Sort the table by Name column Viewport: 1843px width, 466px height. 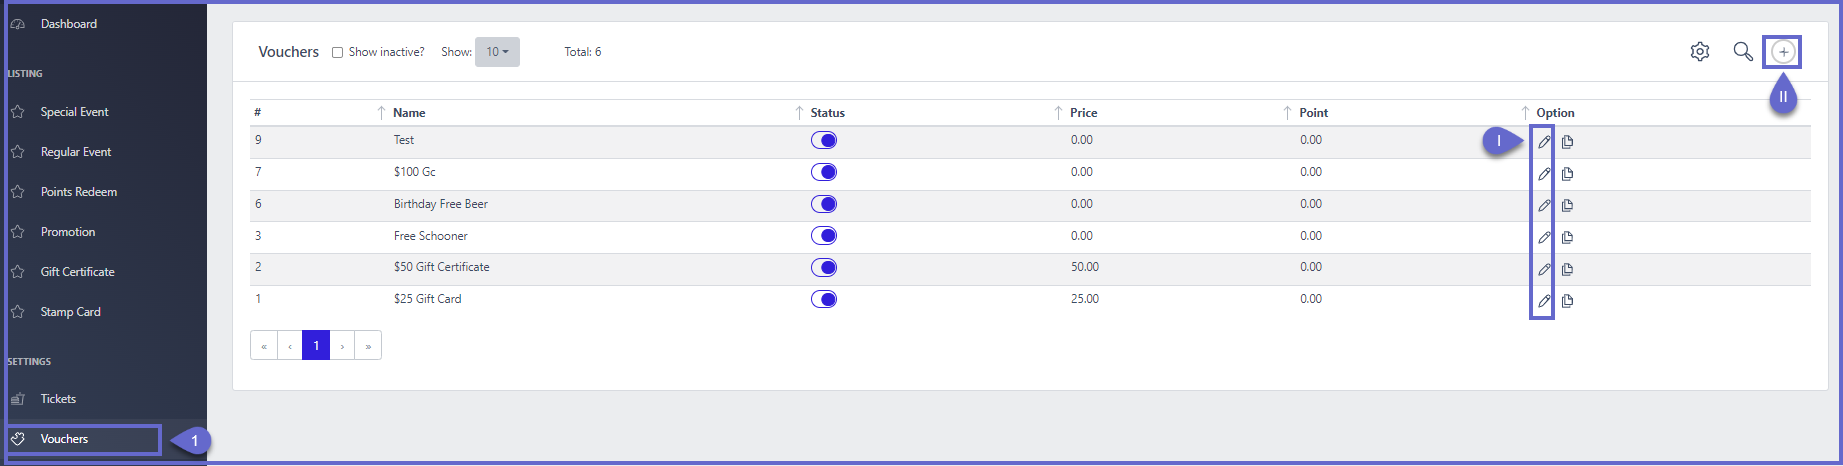pos(409,113)
